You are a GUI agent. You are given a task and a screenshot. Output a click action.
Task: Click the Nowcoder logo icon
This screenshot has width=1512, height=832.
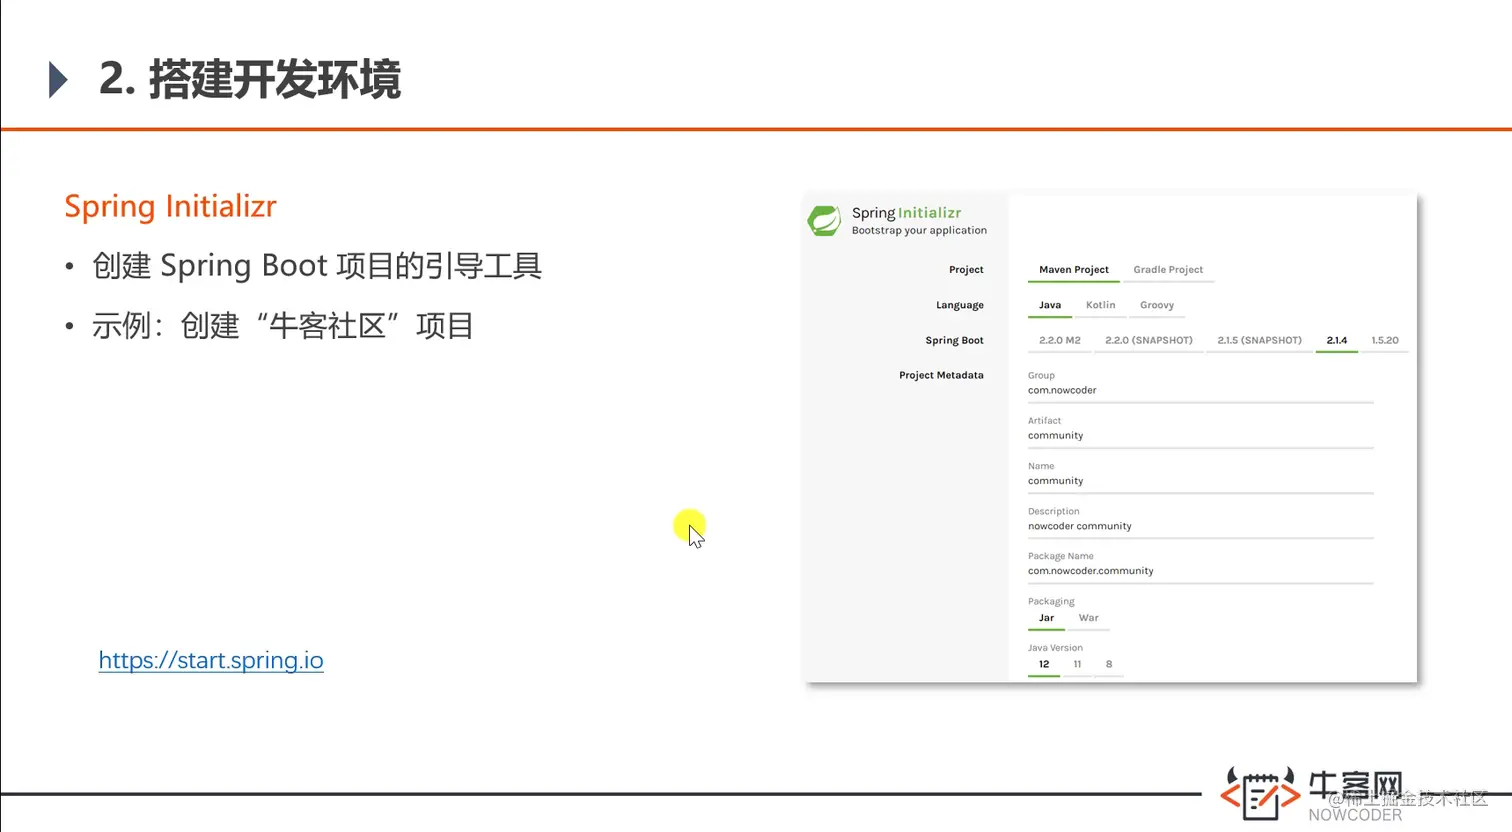click(x=1258, y=794)
